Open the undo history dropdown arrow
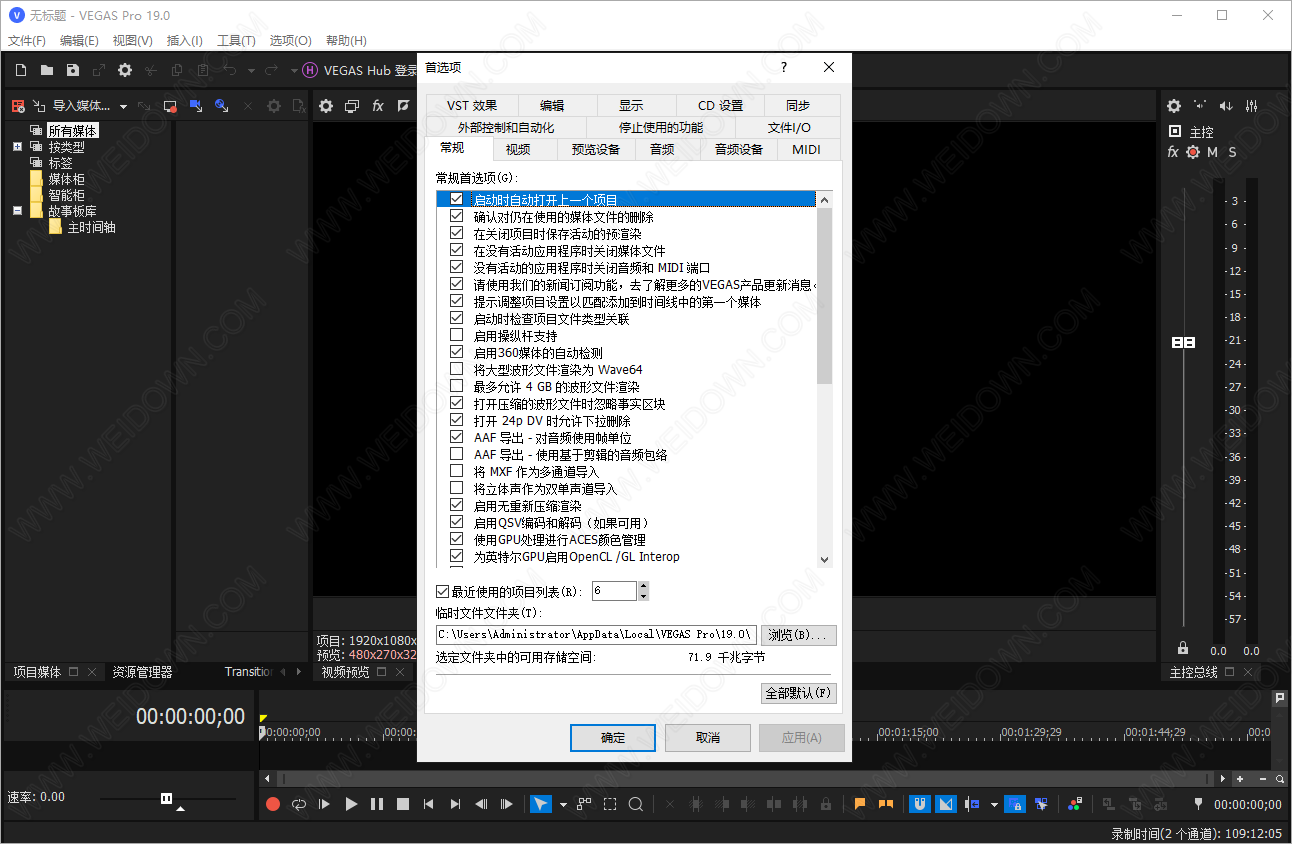1292x844 pixels. tap(251, 71)
